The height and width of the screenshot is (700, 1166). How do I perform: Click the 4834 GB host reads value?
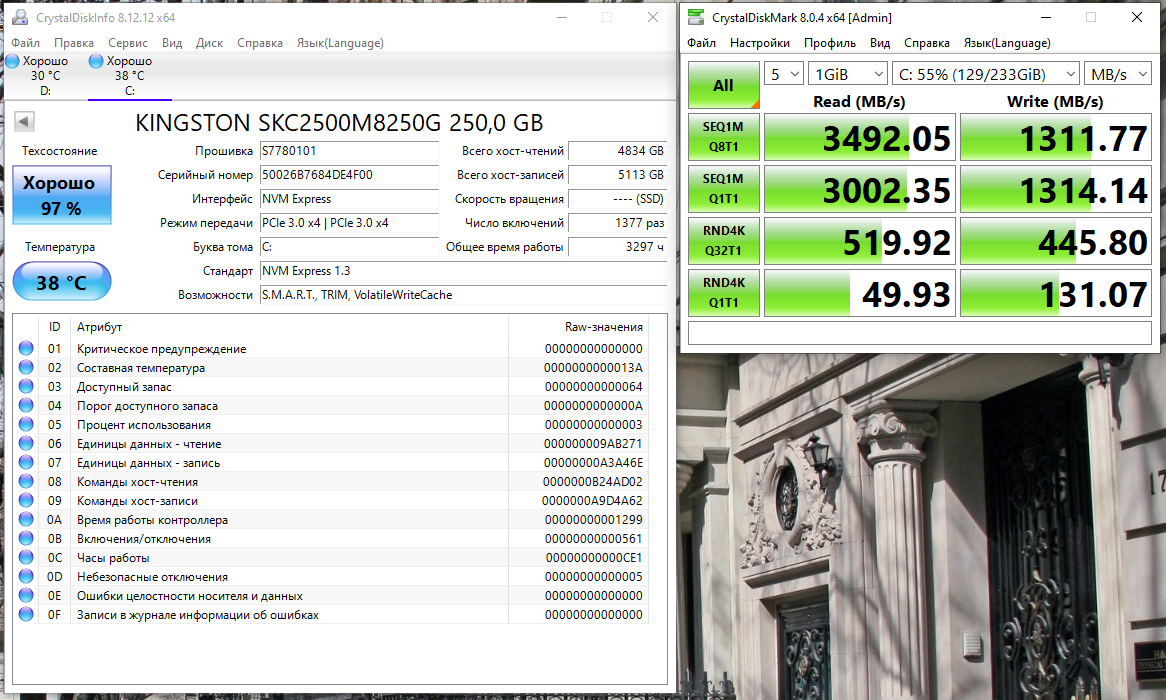[617, 151]
